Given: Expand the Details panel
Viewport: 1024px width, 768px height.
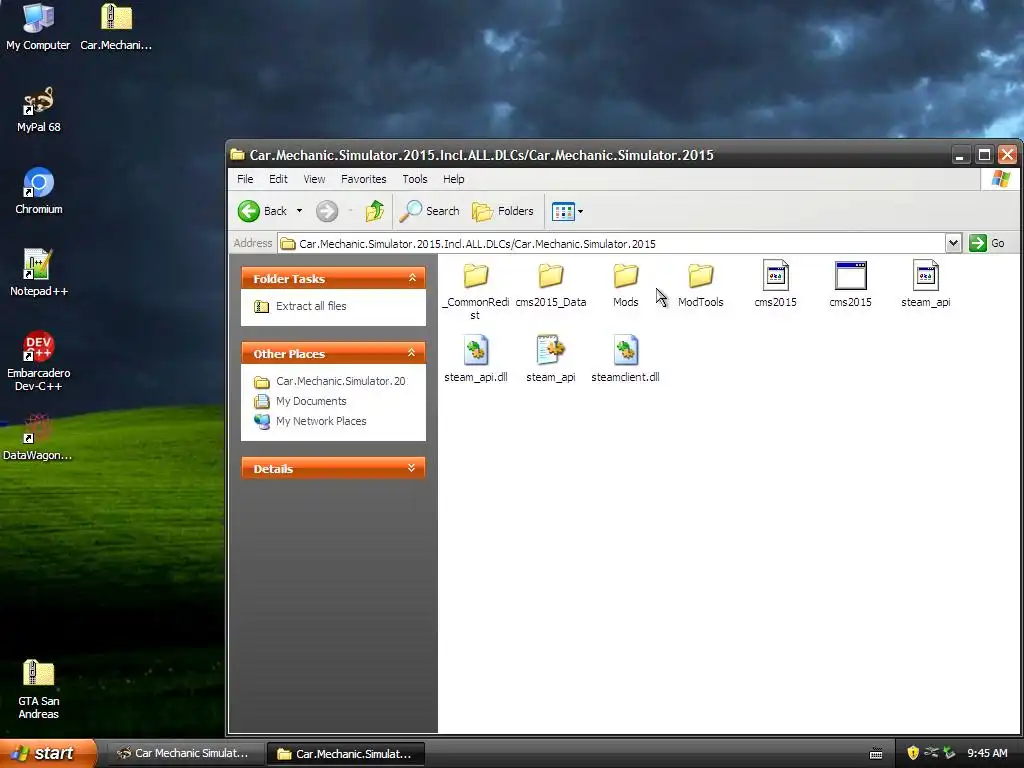Looking at the screenshot, I should click(411, 468).
